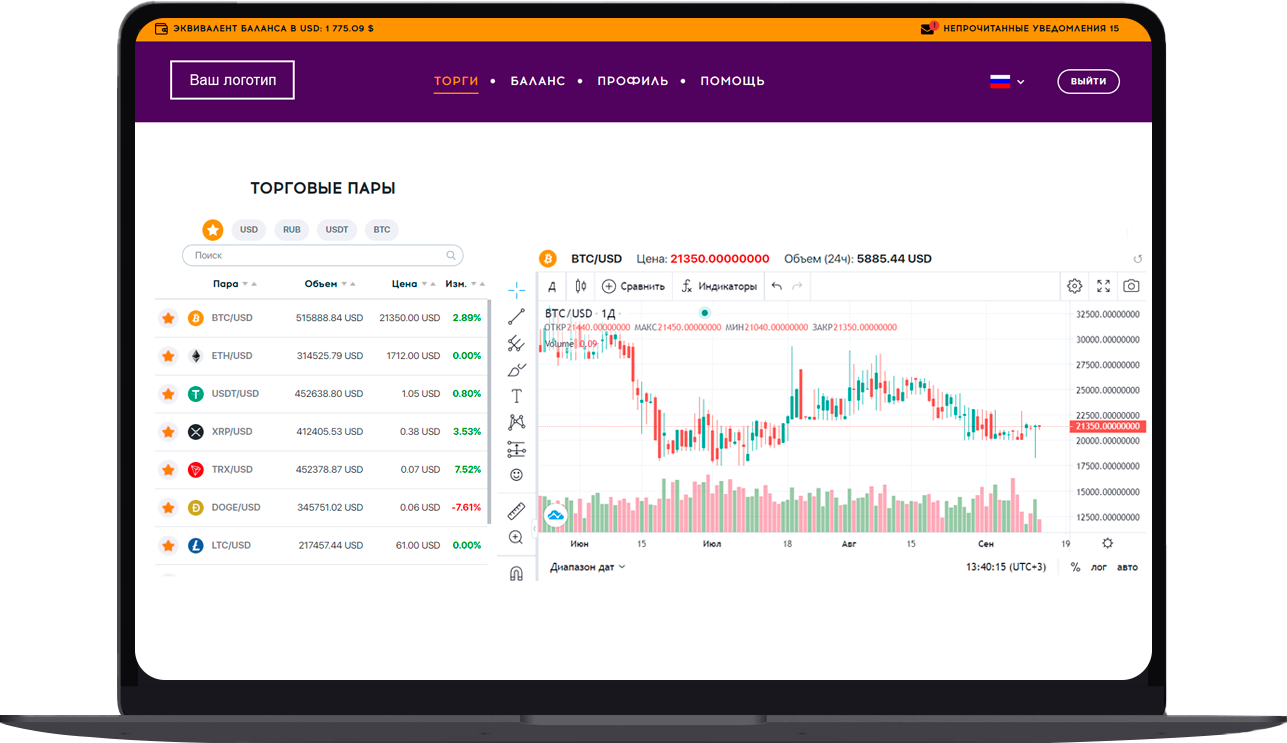Select the trend line drawing tool

tap(516, 317)
